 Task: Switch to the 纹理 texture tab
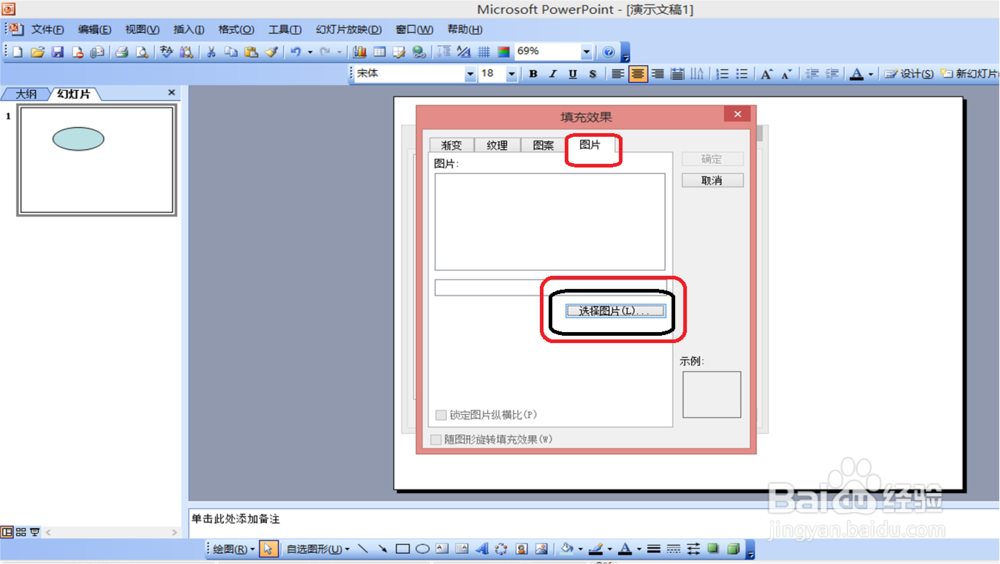point(497,145)
